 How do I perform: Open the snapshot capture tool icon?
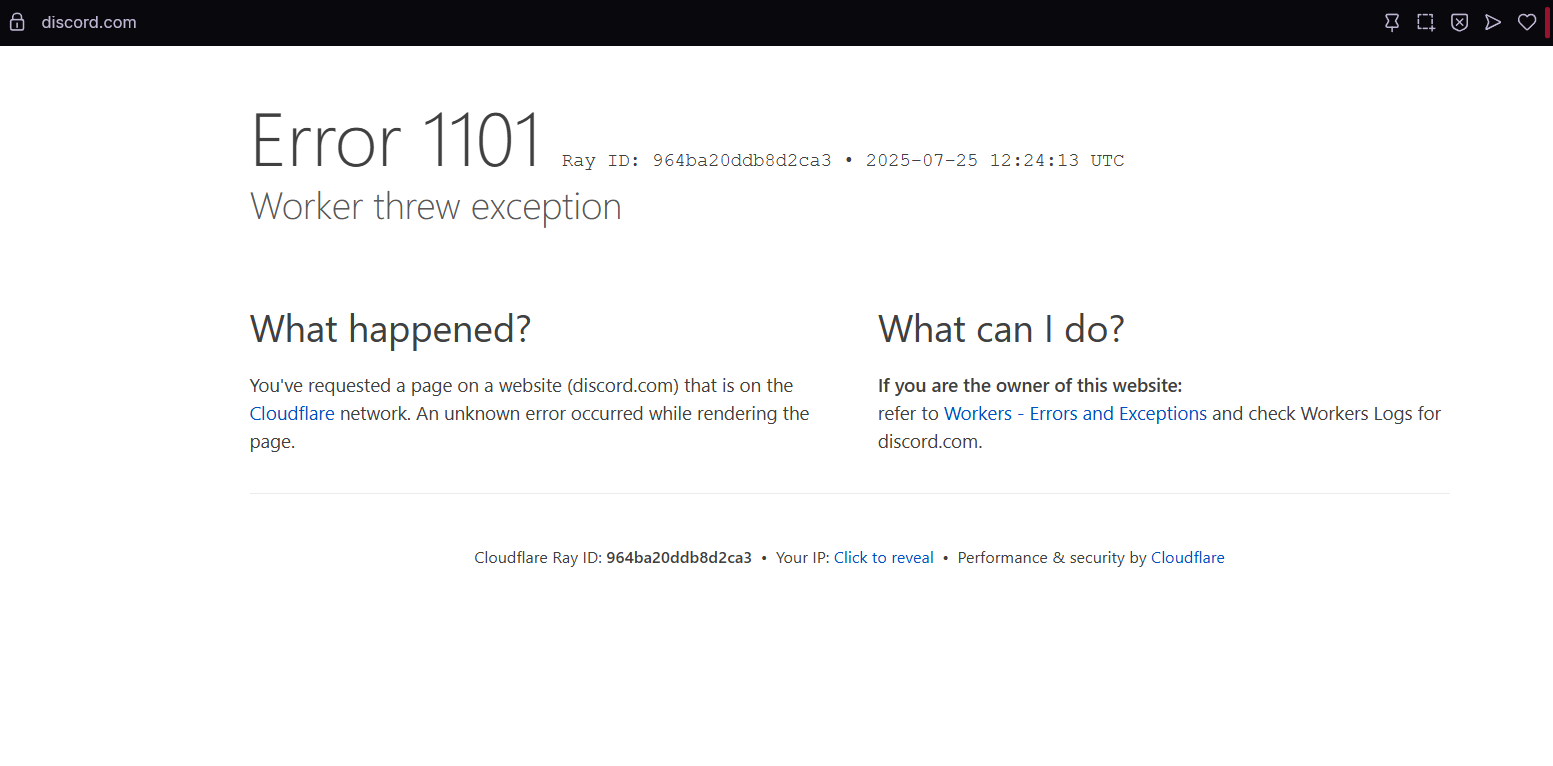click(x=1426, y=22)
